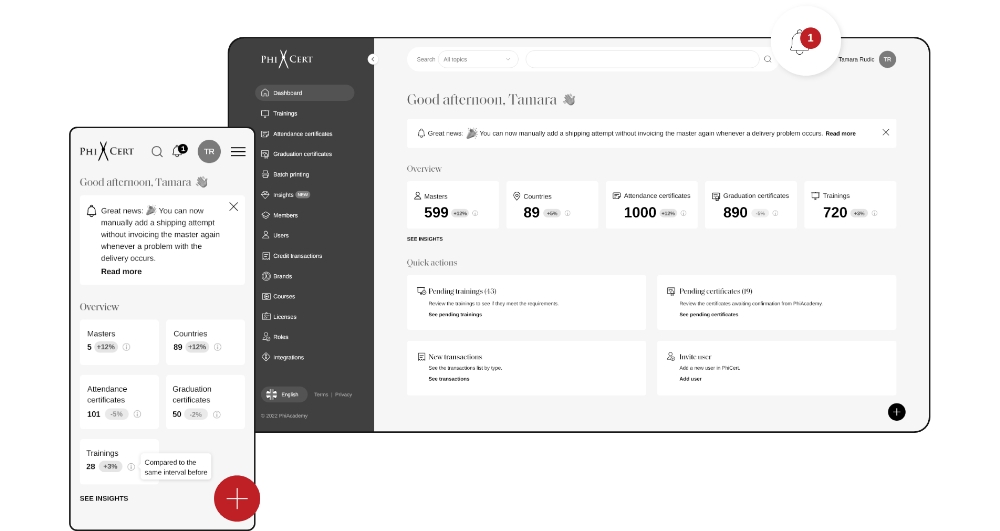Open the Terms link in sidebar footer
This screenshot has width=1000, height=531.
coord(321,395)
